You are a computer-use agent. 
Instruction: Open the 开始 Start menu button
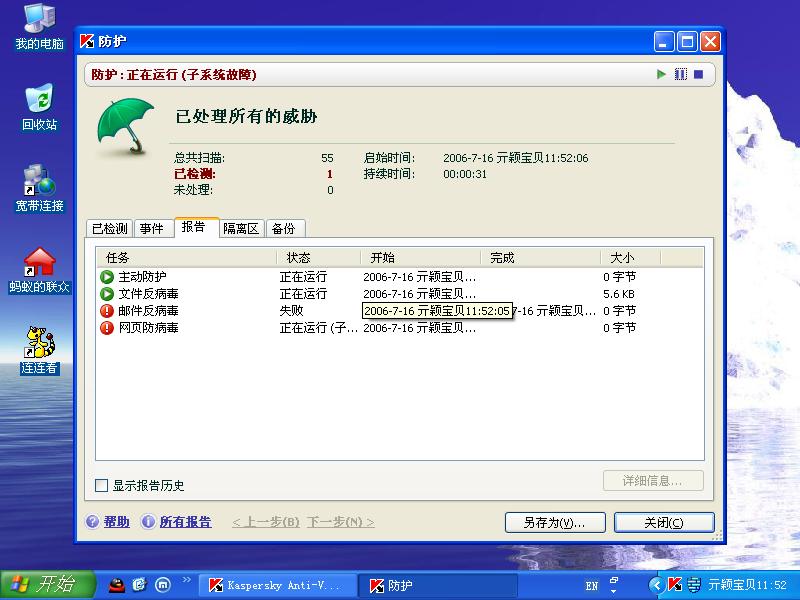tap(47, 585)
